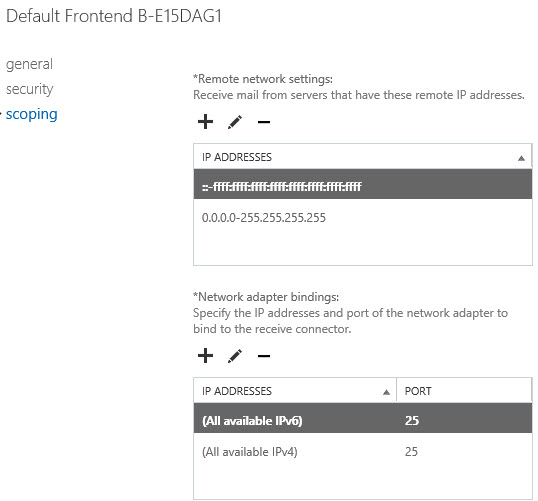Select the IPv6 ::-ffff:ffff range row
Viewport: 538px width, 501px height.
click(x=363, y=187)
